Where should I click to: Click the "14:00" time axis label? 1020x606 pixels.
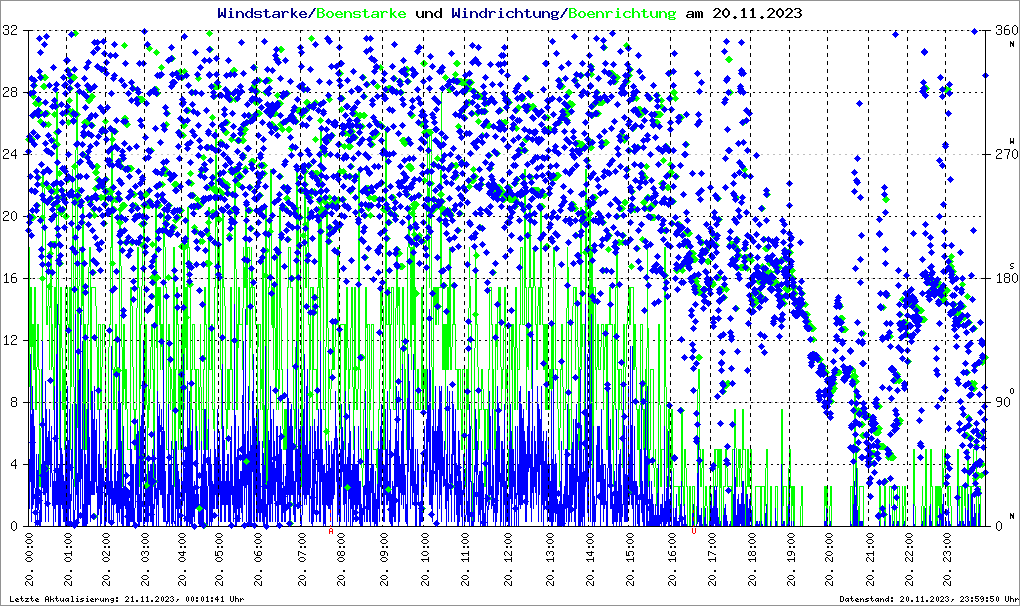(x=589, y=546)
